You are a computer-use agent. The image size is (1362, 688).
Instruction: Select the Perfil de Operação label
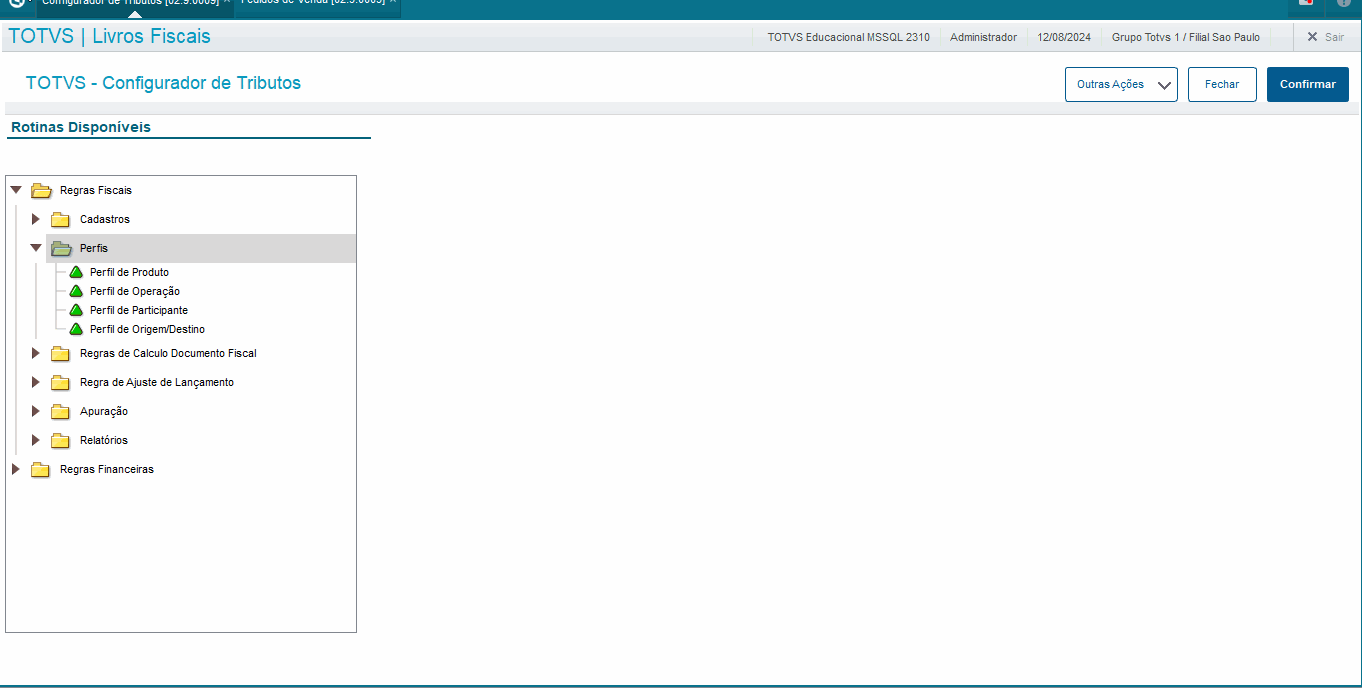click(x=135, y=291)
